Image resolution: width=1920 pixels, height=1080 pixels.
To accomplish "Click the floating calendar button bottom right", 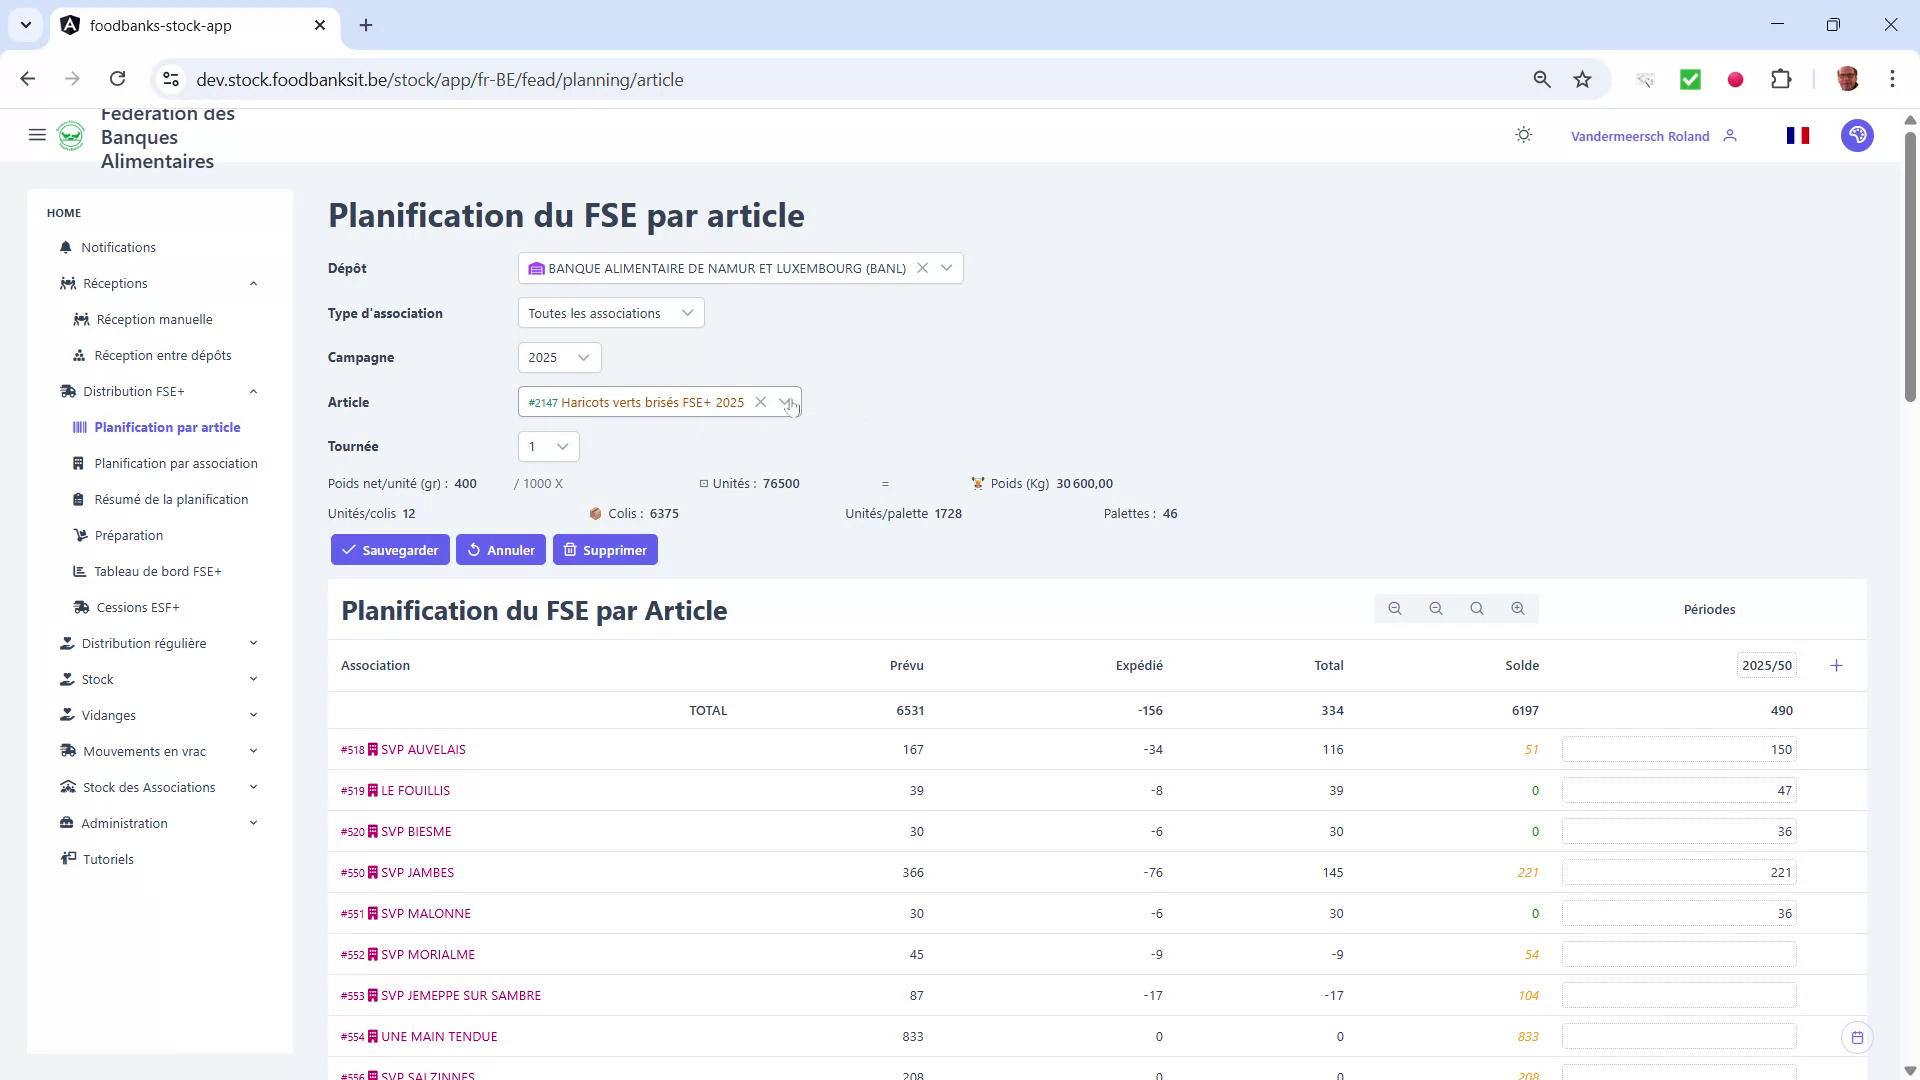I will tap(1857, 1037).
